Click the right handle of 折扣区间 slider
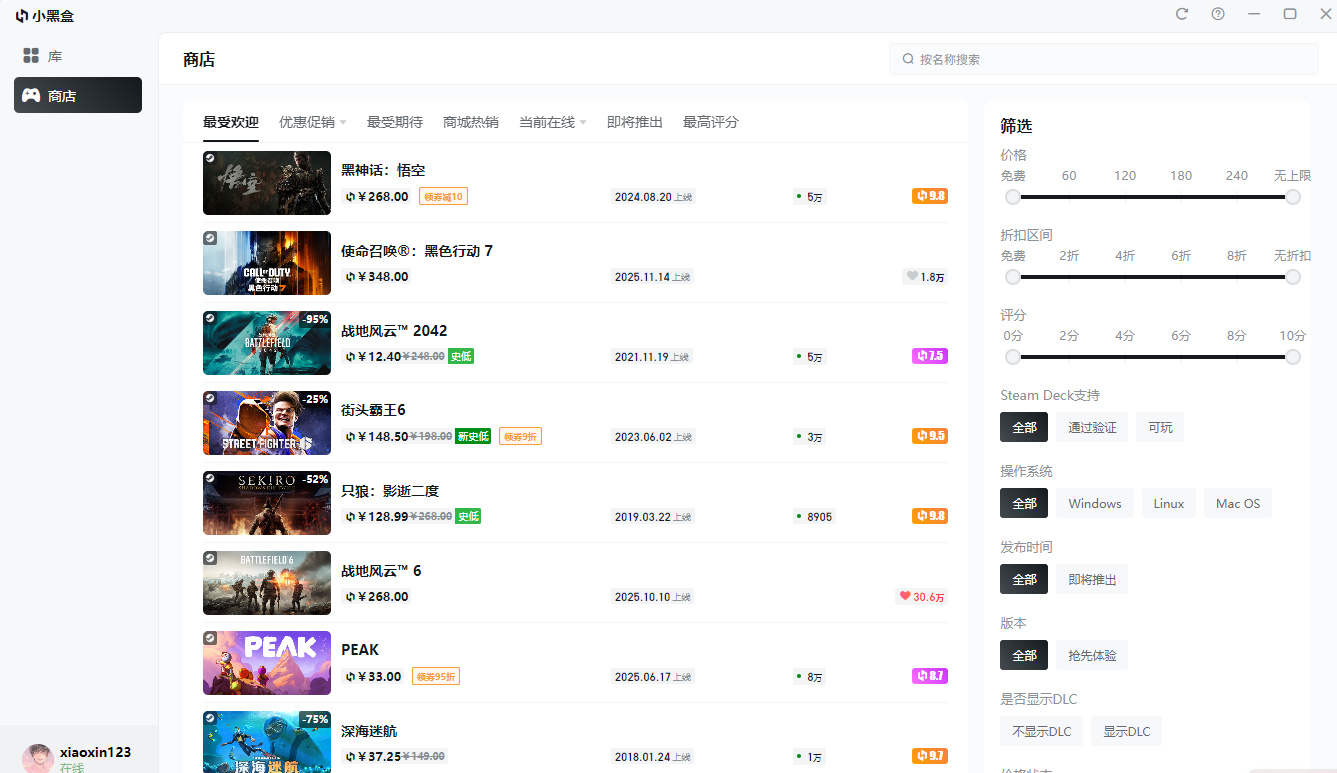This screenshot has height=773, width=1337. click(x=1293, y=277)
